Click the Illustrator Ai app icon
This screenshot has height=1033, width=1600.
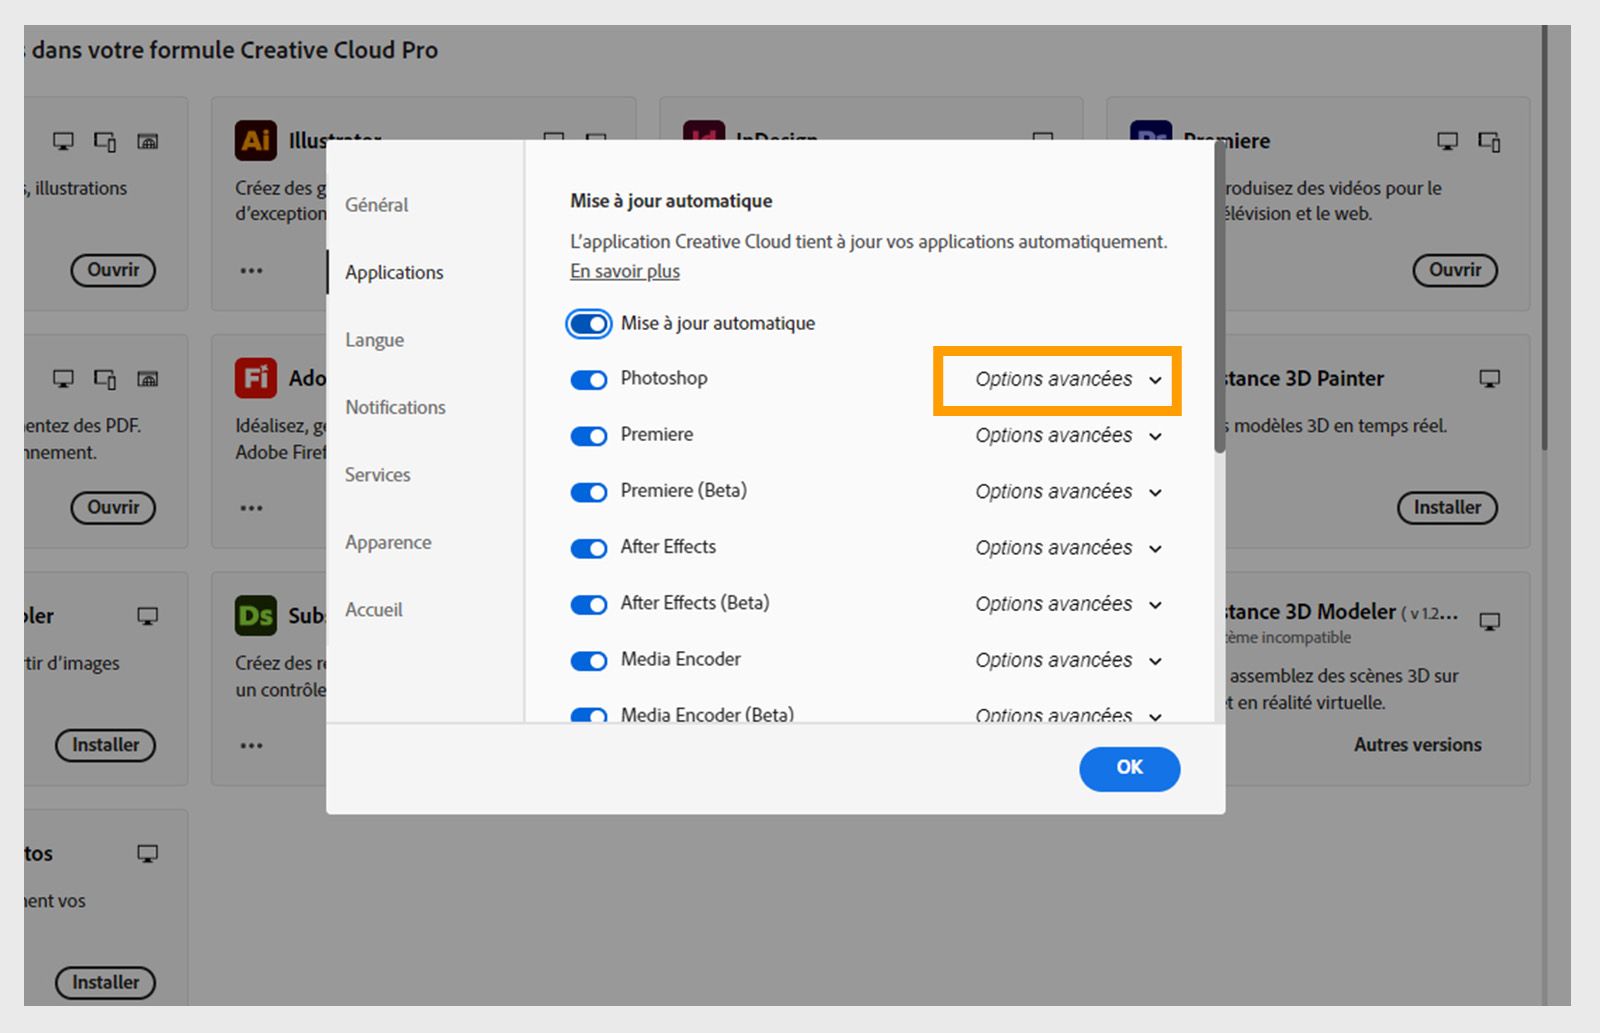click(256, 141)
